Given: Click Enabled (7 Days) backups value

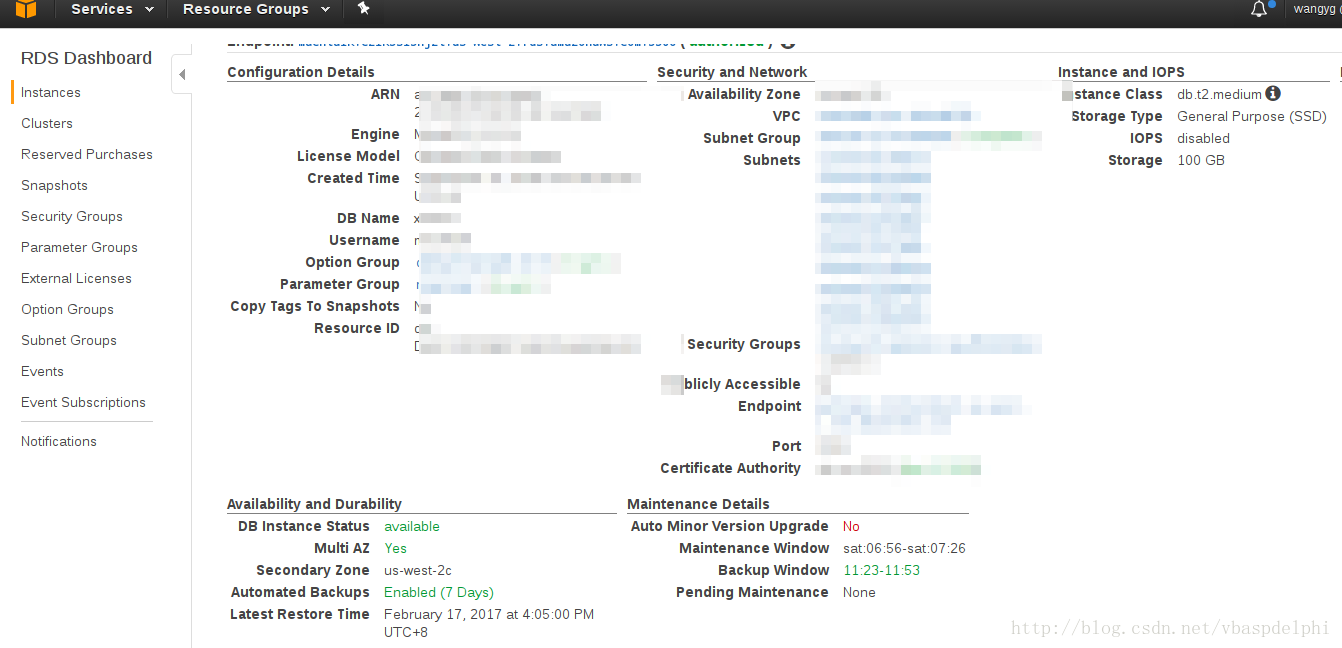Looking at the screenshot, I should 439,592.
